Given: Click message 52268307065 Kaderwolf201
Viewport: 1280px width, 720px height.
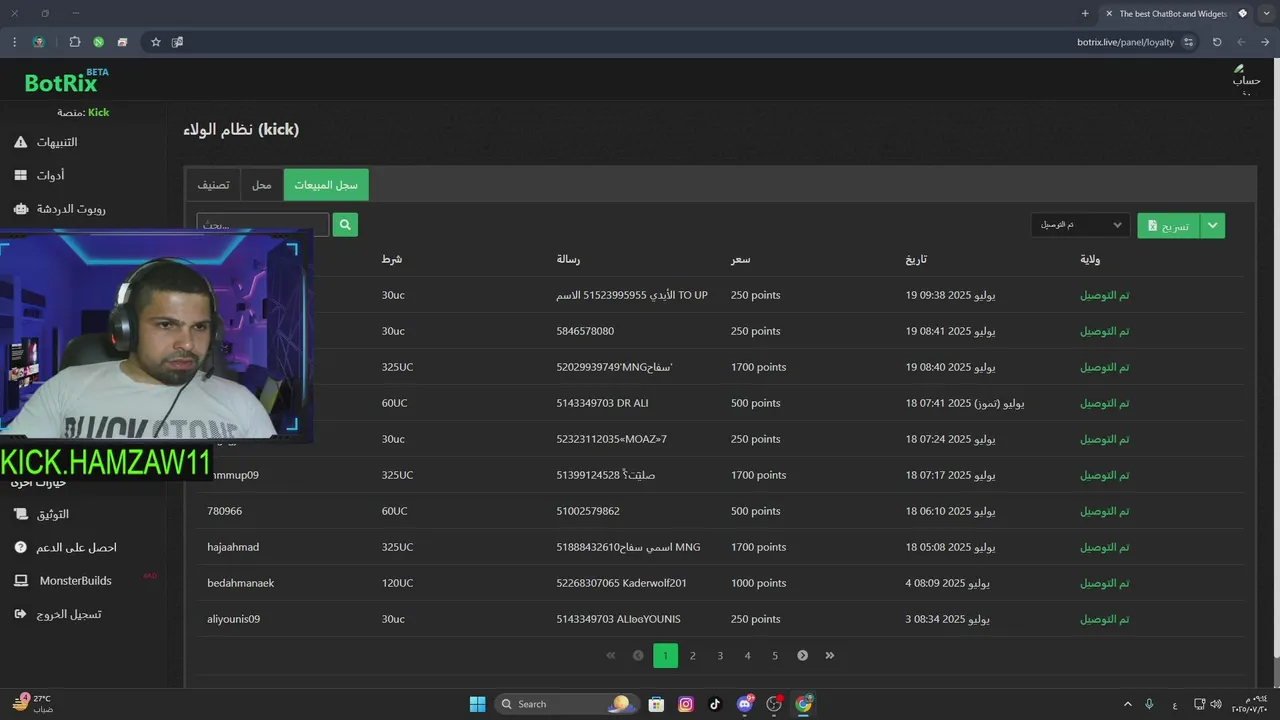Looking at the screenshot, I should [622, 583].
